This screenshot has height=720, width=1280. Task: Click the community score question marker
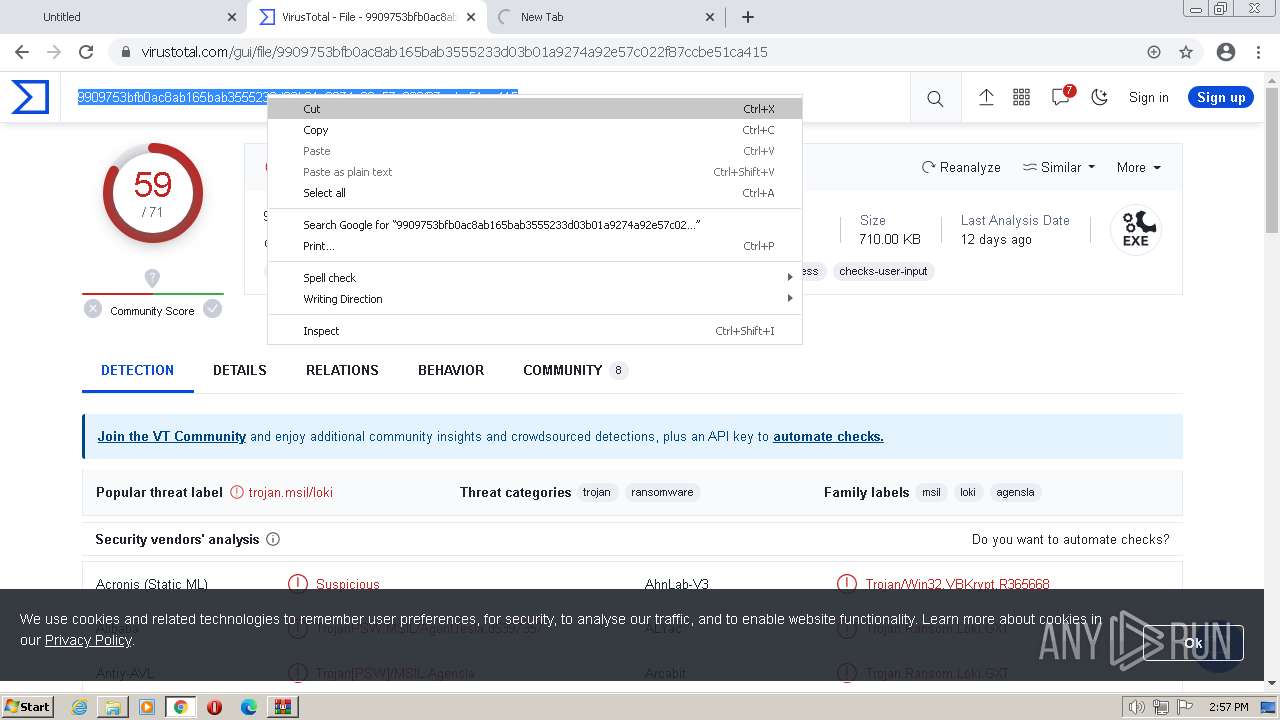click(152, 278)
